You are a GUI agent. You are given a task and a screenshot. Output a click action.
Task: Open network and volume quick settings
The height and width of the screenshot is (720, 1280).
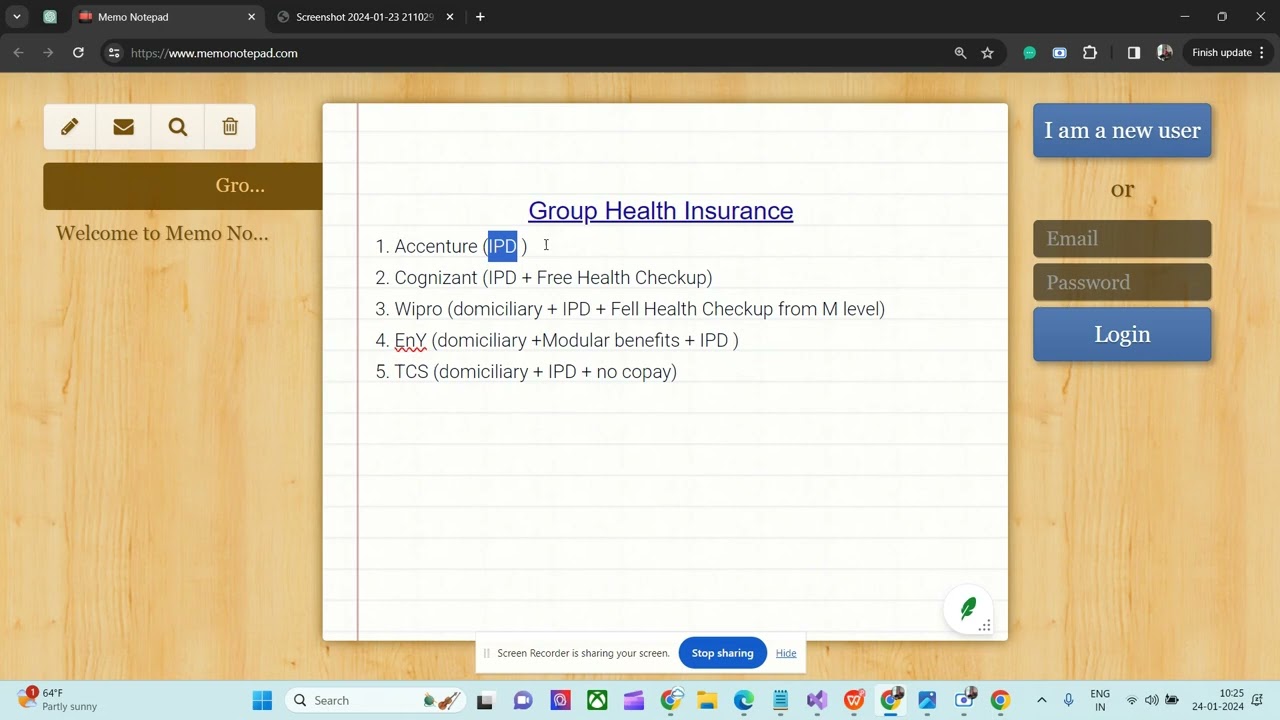coord(1152,700)
